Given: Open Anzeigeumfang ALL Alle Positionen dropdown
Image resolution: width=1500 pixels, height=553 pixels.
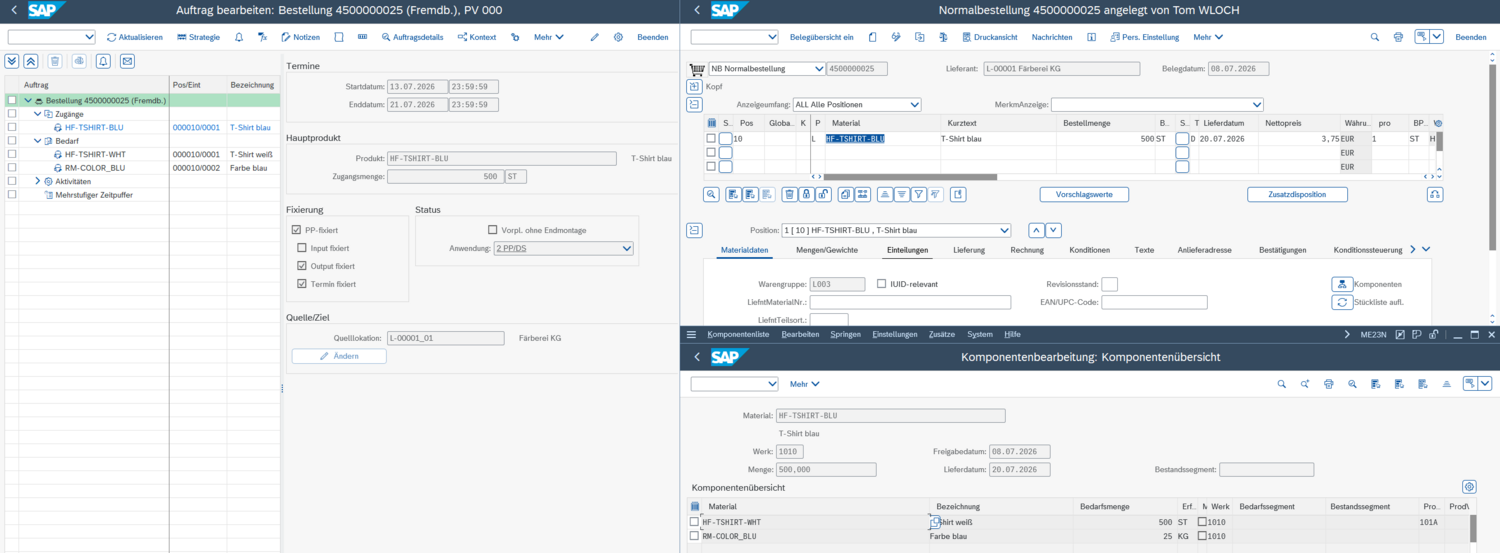Looking at the screenshot, I should pyautogui.click(x=857, y=104).
